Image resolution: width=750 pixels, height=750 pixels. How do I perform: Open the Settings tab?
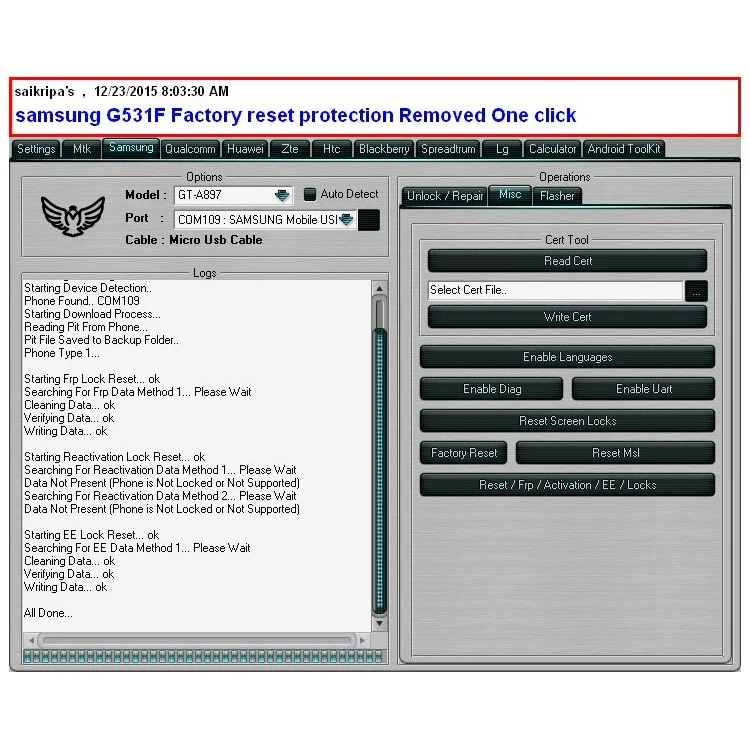point(36,149)
